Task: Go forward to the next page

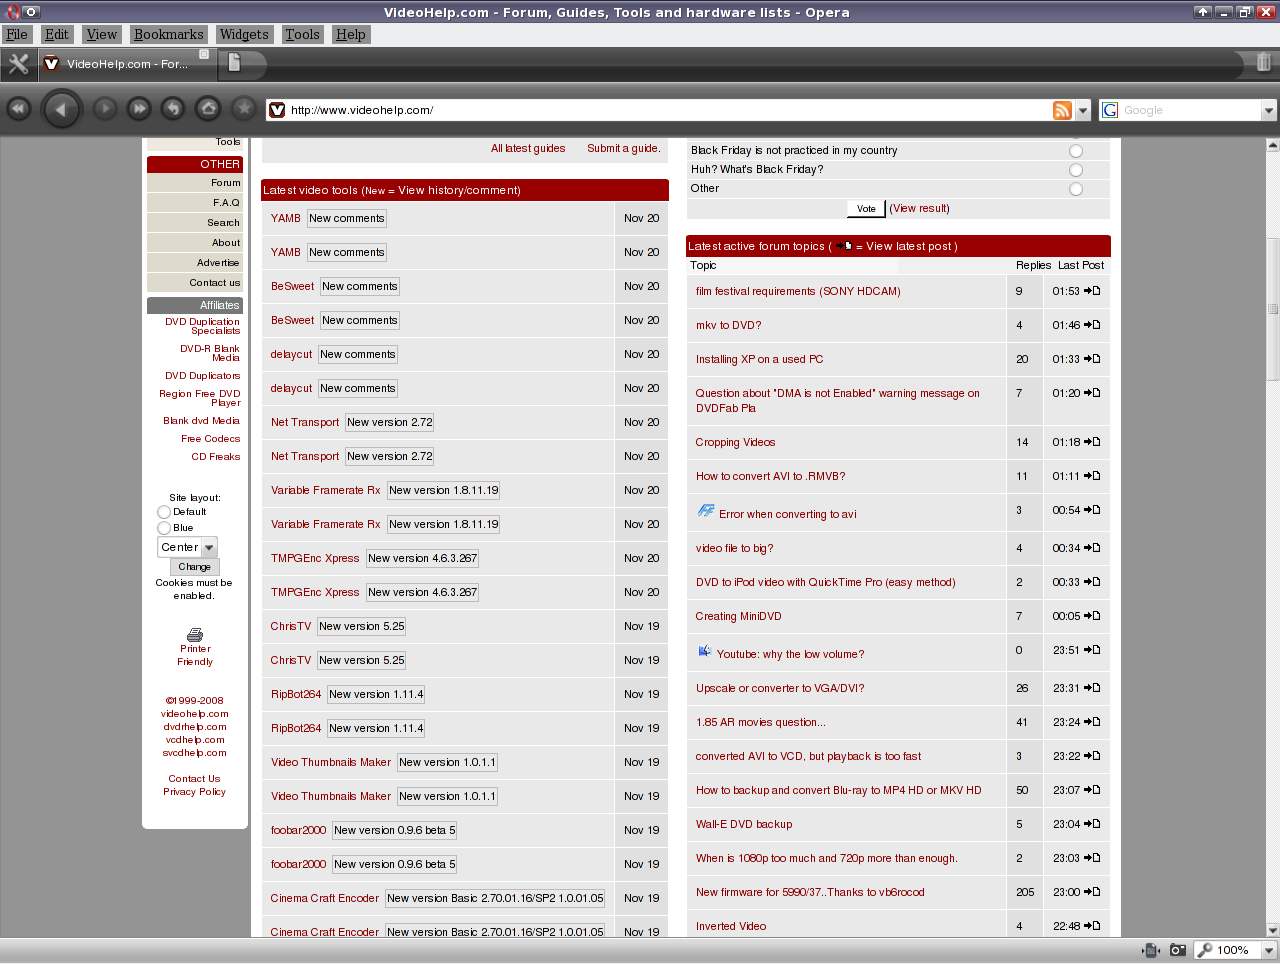Action: (105, 109)
